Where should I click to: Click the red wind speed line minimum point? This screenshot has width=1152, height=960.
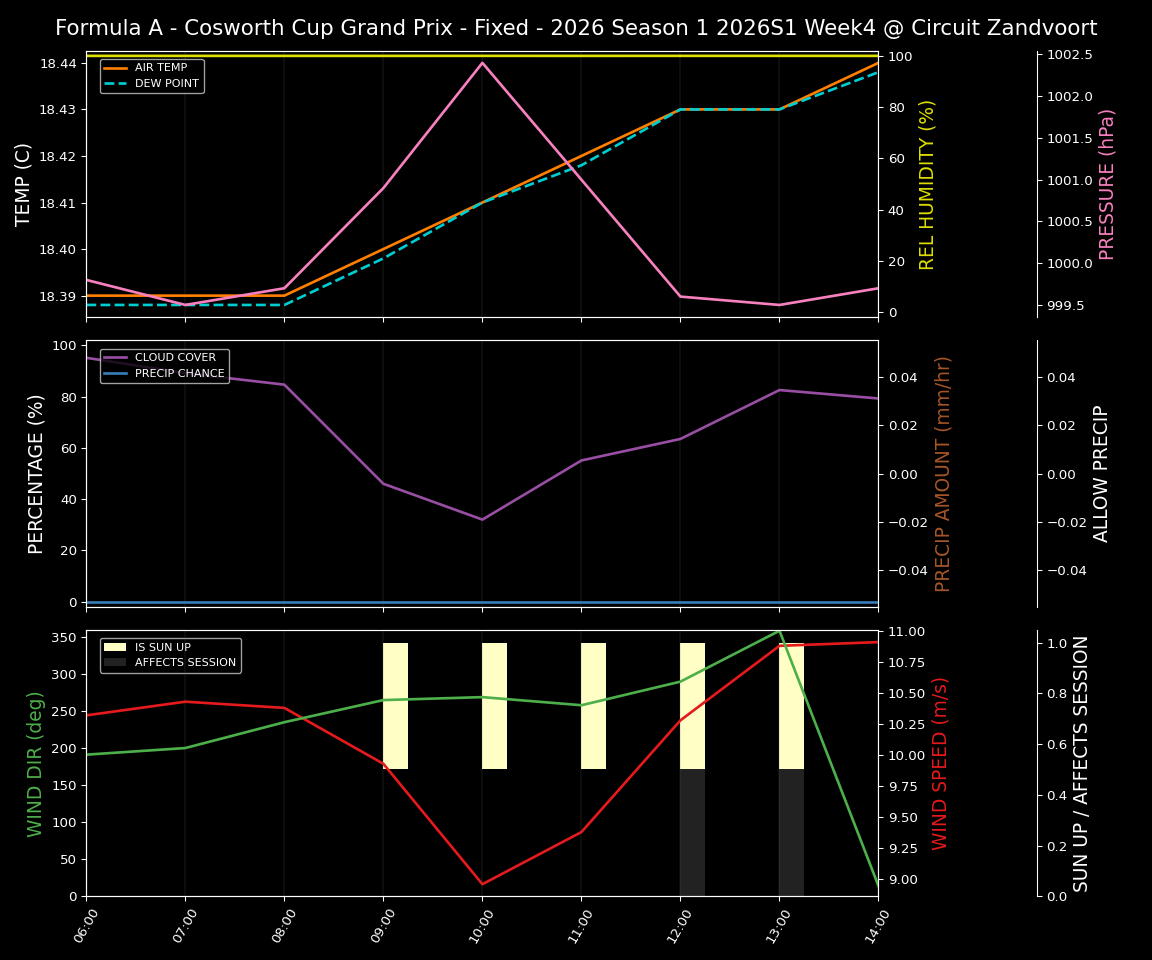coord(482,884)
